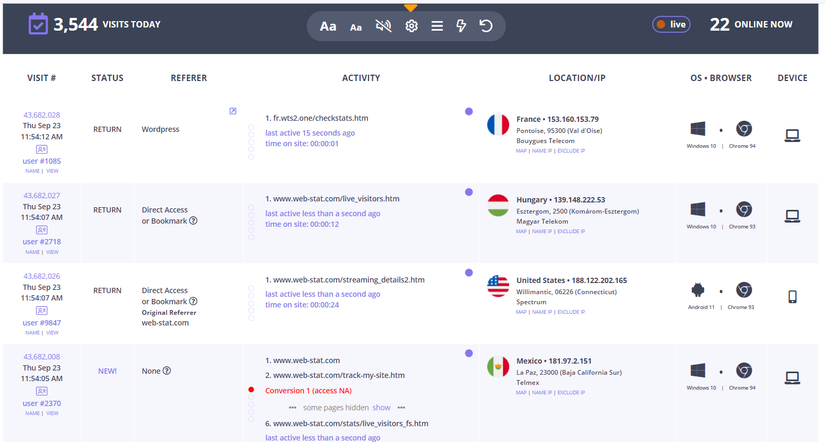Image resolution: width=825 pixels, height=442 pixels.
Task: Show hidden pages in Mexico visit
Action: pyautogui.click(x=381, y=407)
